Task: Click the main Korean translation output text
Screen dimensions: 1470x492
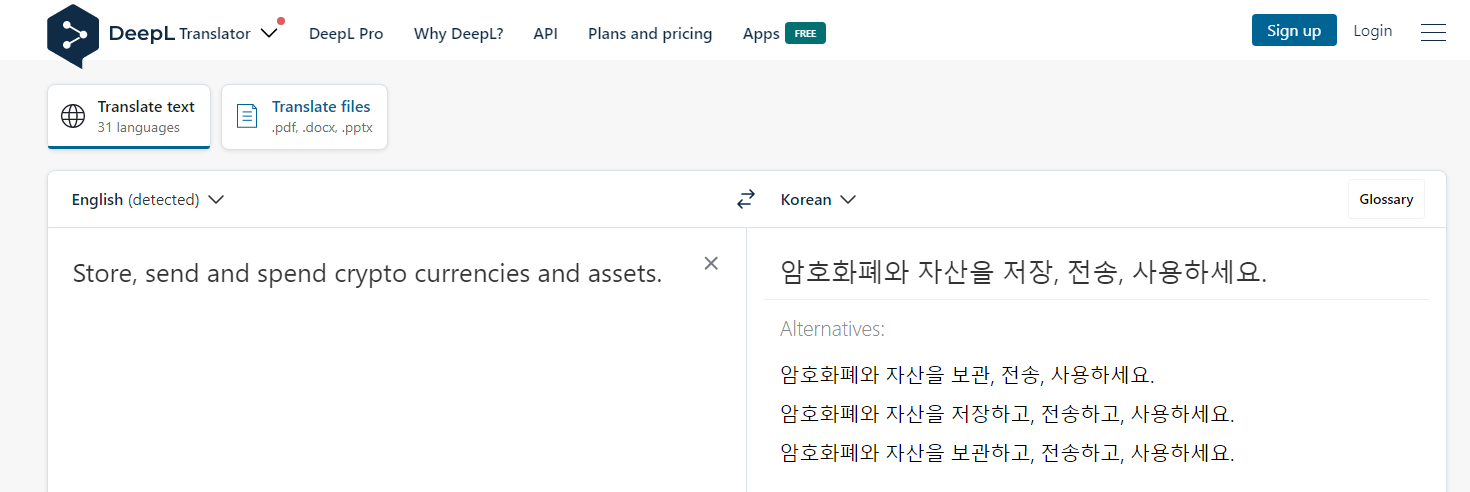Action: point(1024,272)
